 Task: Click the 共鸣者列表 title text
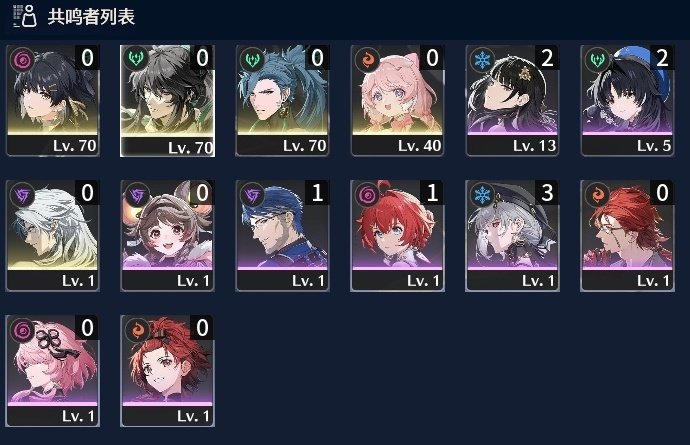(91, 17)
